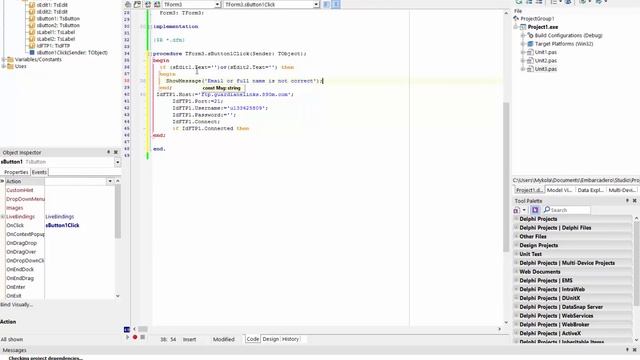This screenshot has width=640, height=360.
Task: Click the icon beside IdFTP1: TIdFTP
Action: (32, 46)
